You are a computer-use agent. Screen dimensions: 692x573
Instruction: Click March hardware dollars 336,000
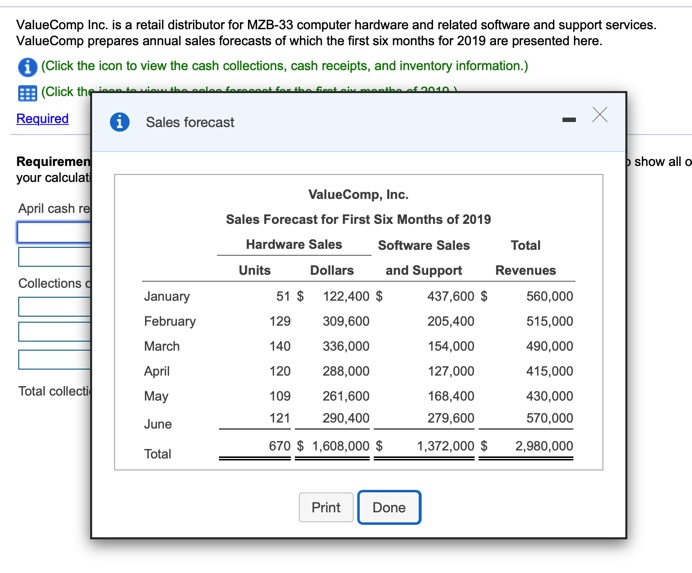tap(346, 346)
